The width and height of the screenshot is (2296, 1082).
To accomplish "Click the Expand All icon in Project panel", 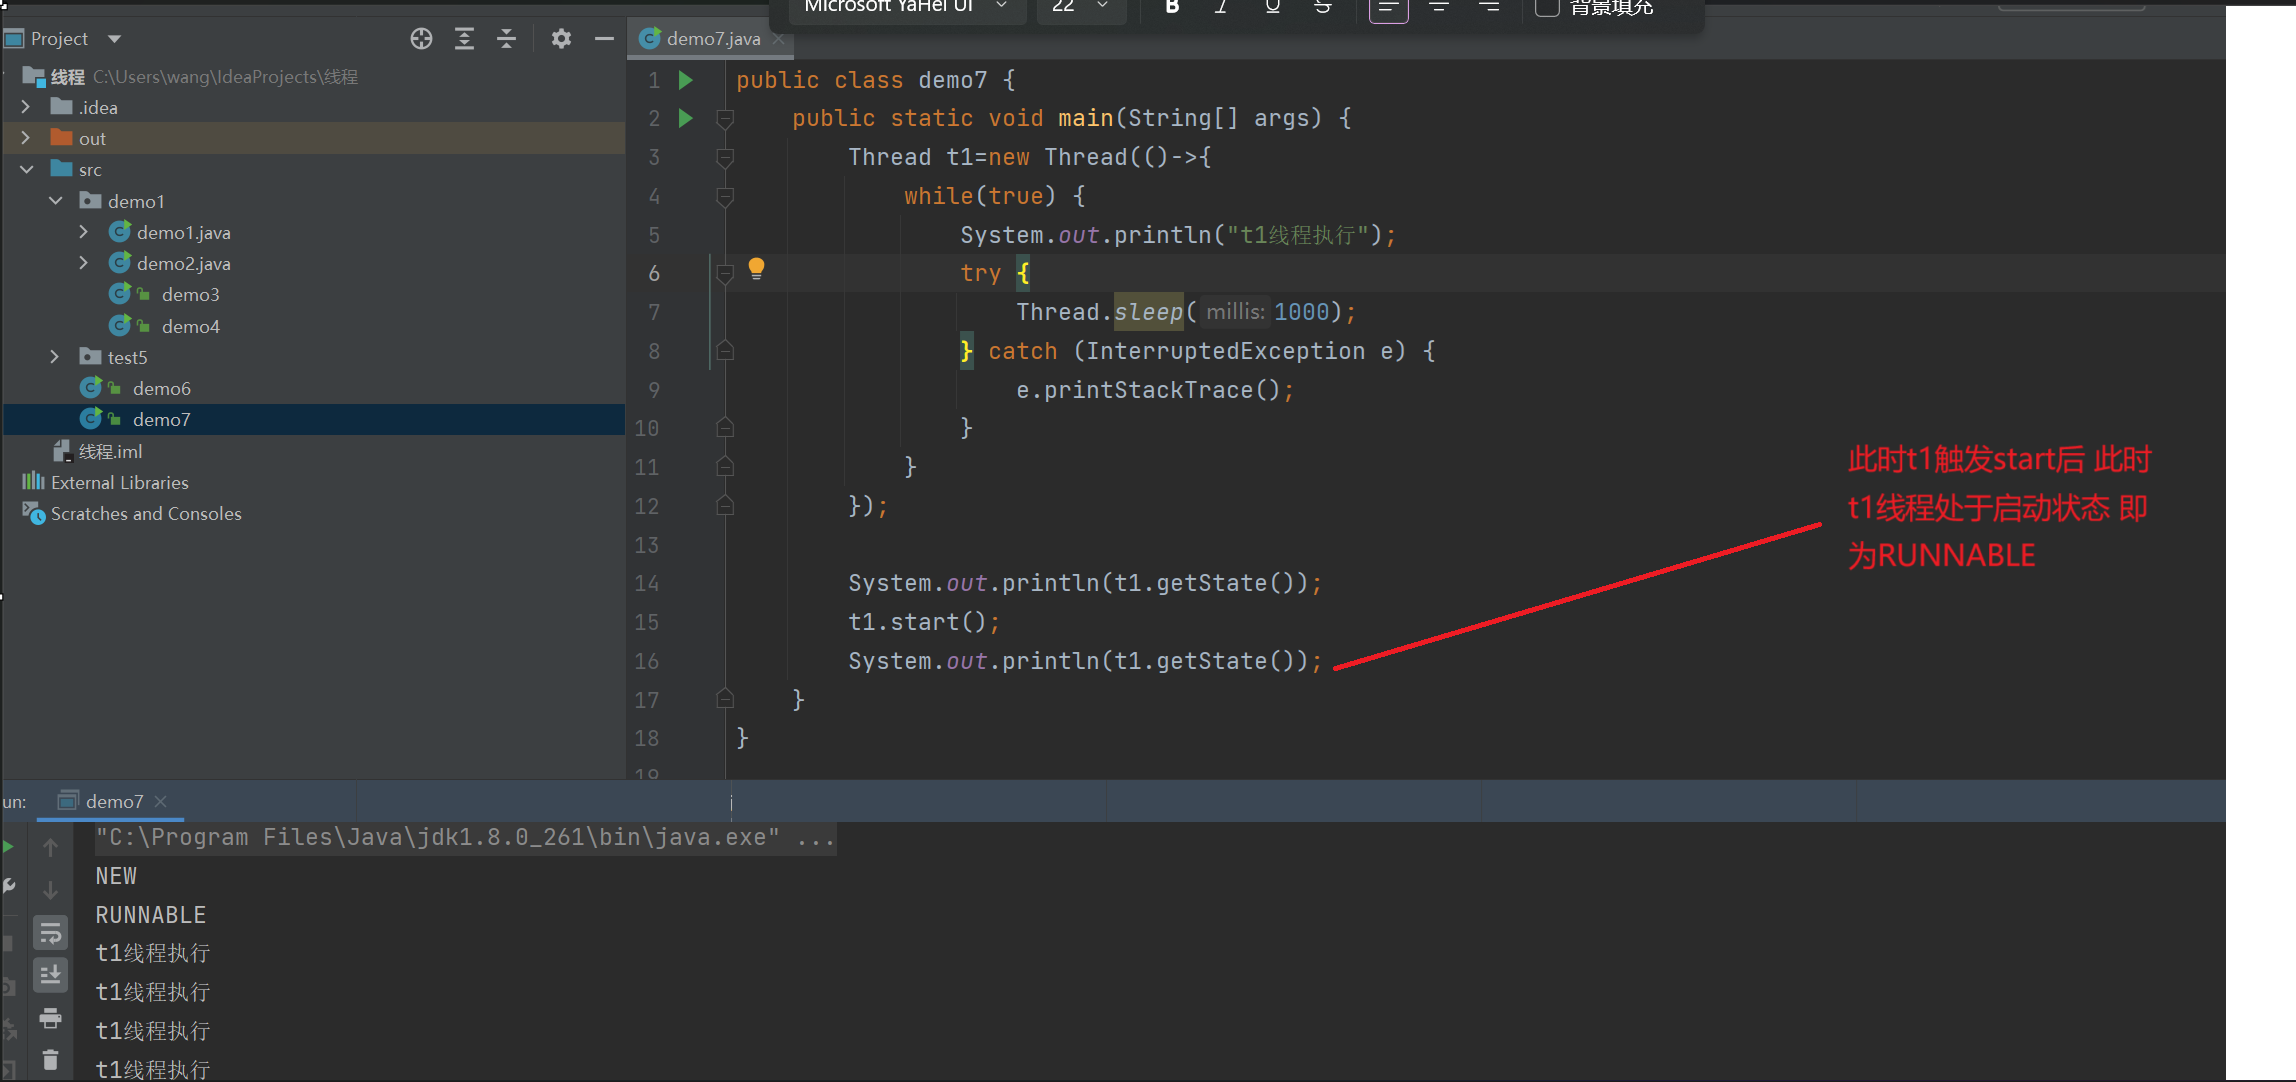I will click(x=464, y=39).
